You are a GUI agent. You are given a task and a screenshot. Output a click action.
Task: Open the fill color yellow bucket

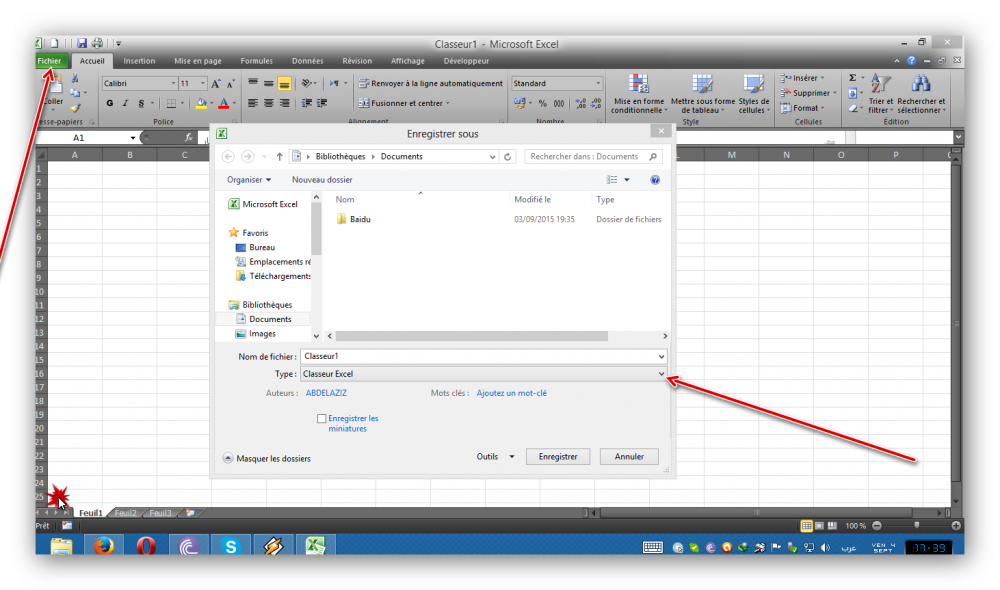click(202, 103)
